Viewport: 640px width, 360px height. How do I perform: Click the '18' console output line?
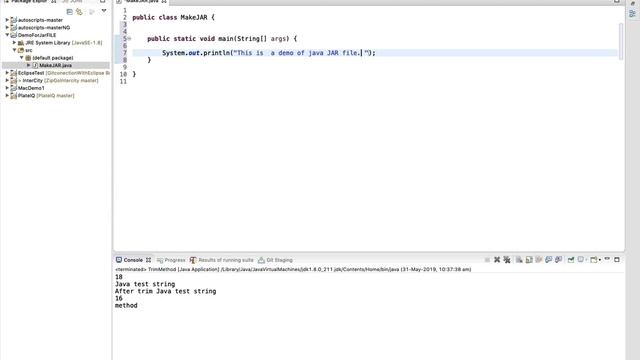coord(119,277)
